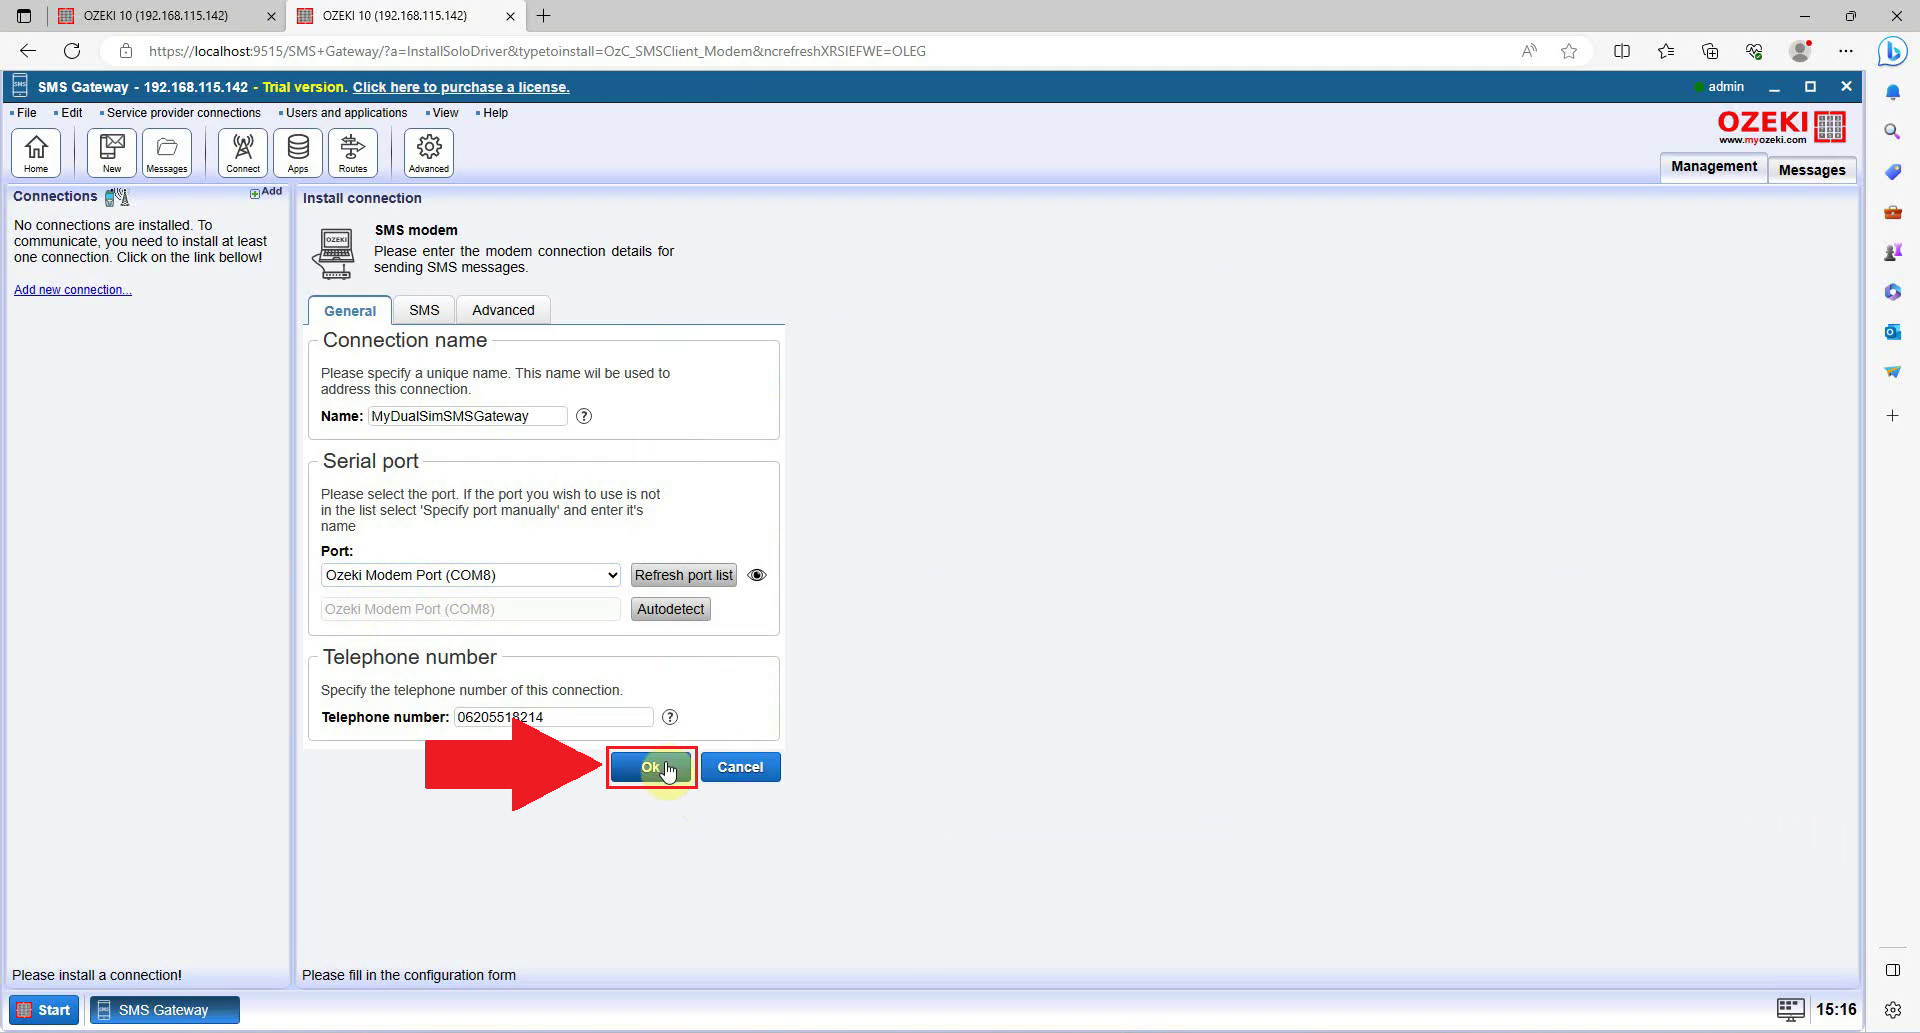
Task: Open browser Favorites list icon
Action: coord(1666,51)
